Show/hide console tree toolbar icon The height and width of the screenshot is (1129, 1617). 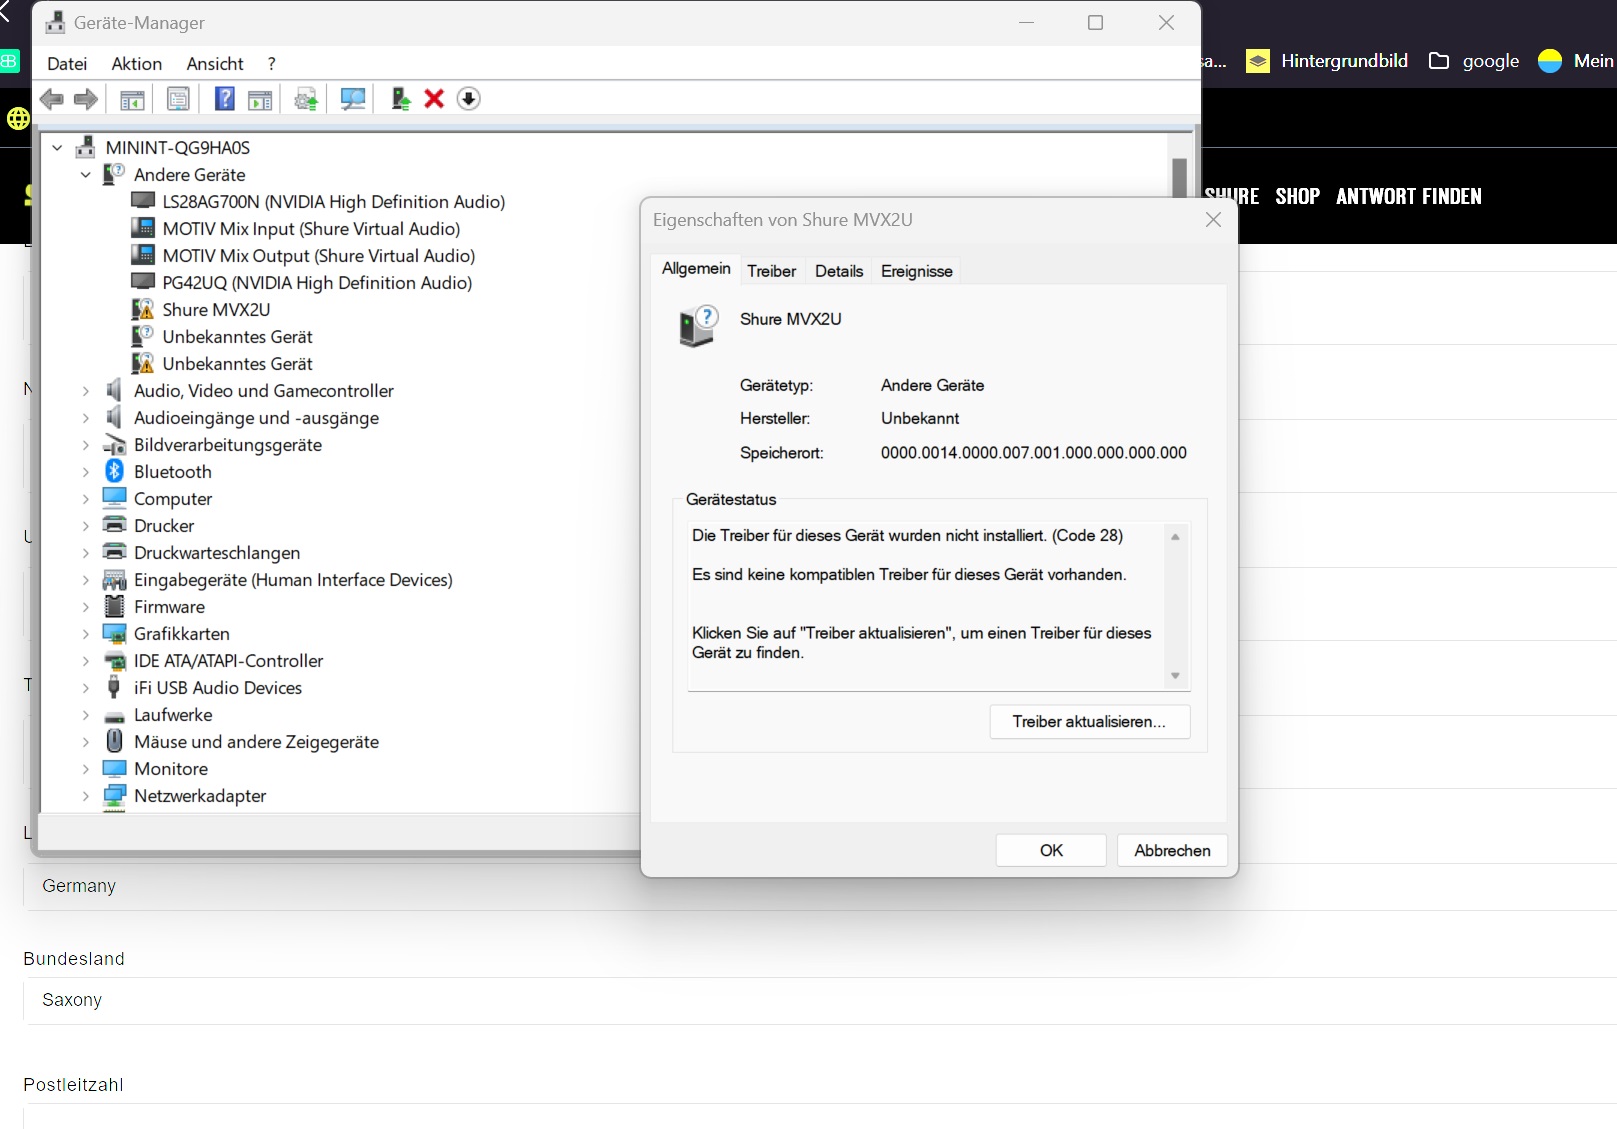[132, 99]
